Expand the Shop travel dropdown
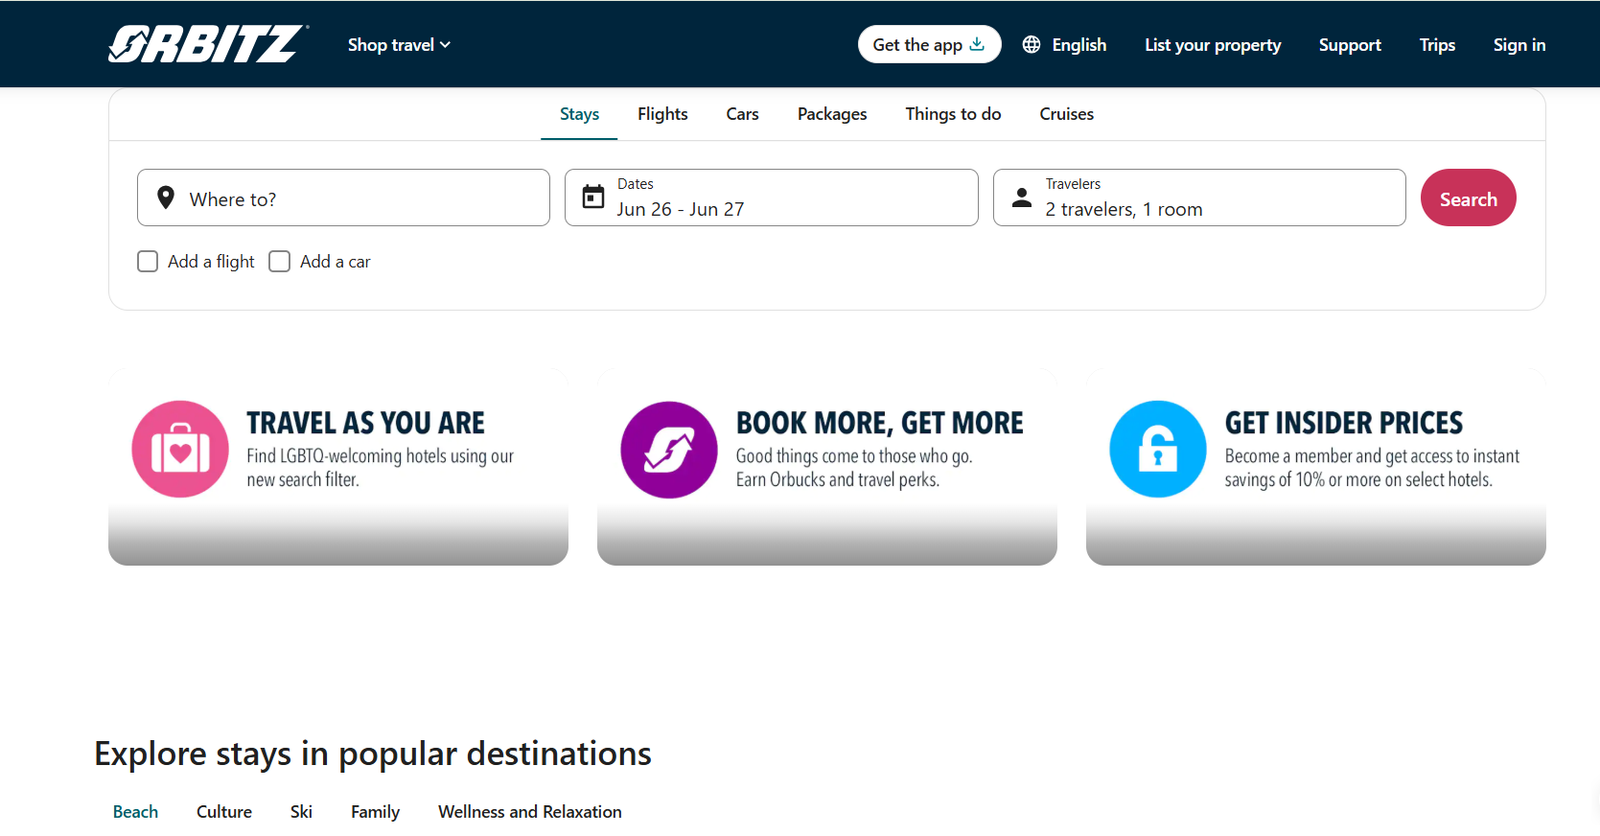This screenshot has height=836, width=1600. pos(399,45)
